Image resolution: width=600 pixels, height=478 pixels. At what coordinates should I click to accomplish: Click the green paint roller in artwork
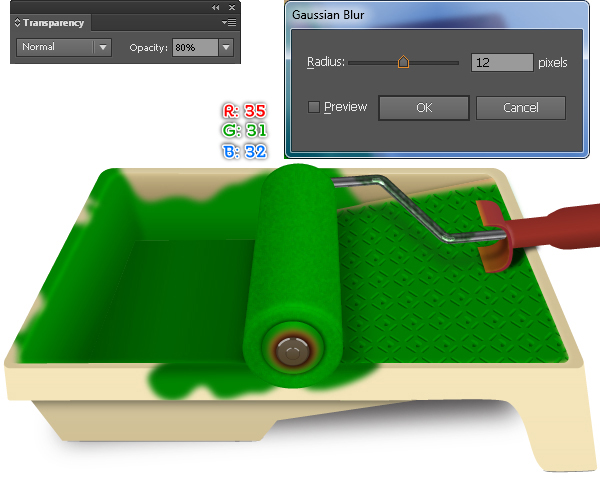(295, 276)
